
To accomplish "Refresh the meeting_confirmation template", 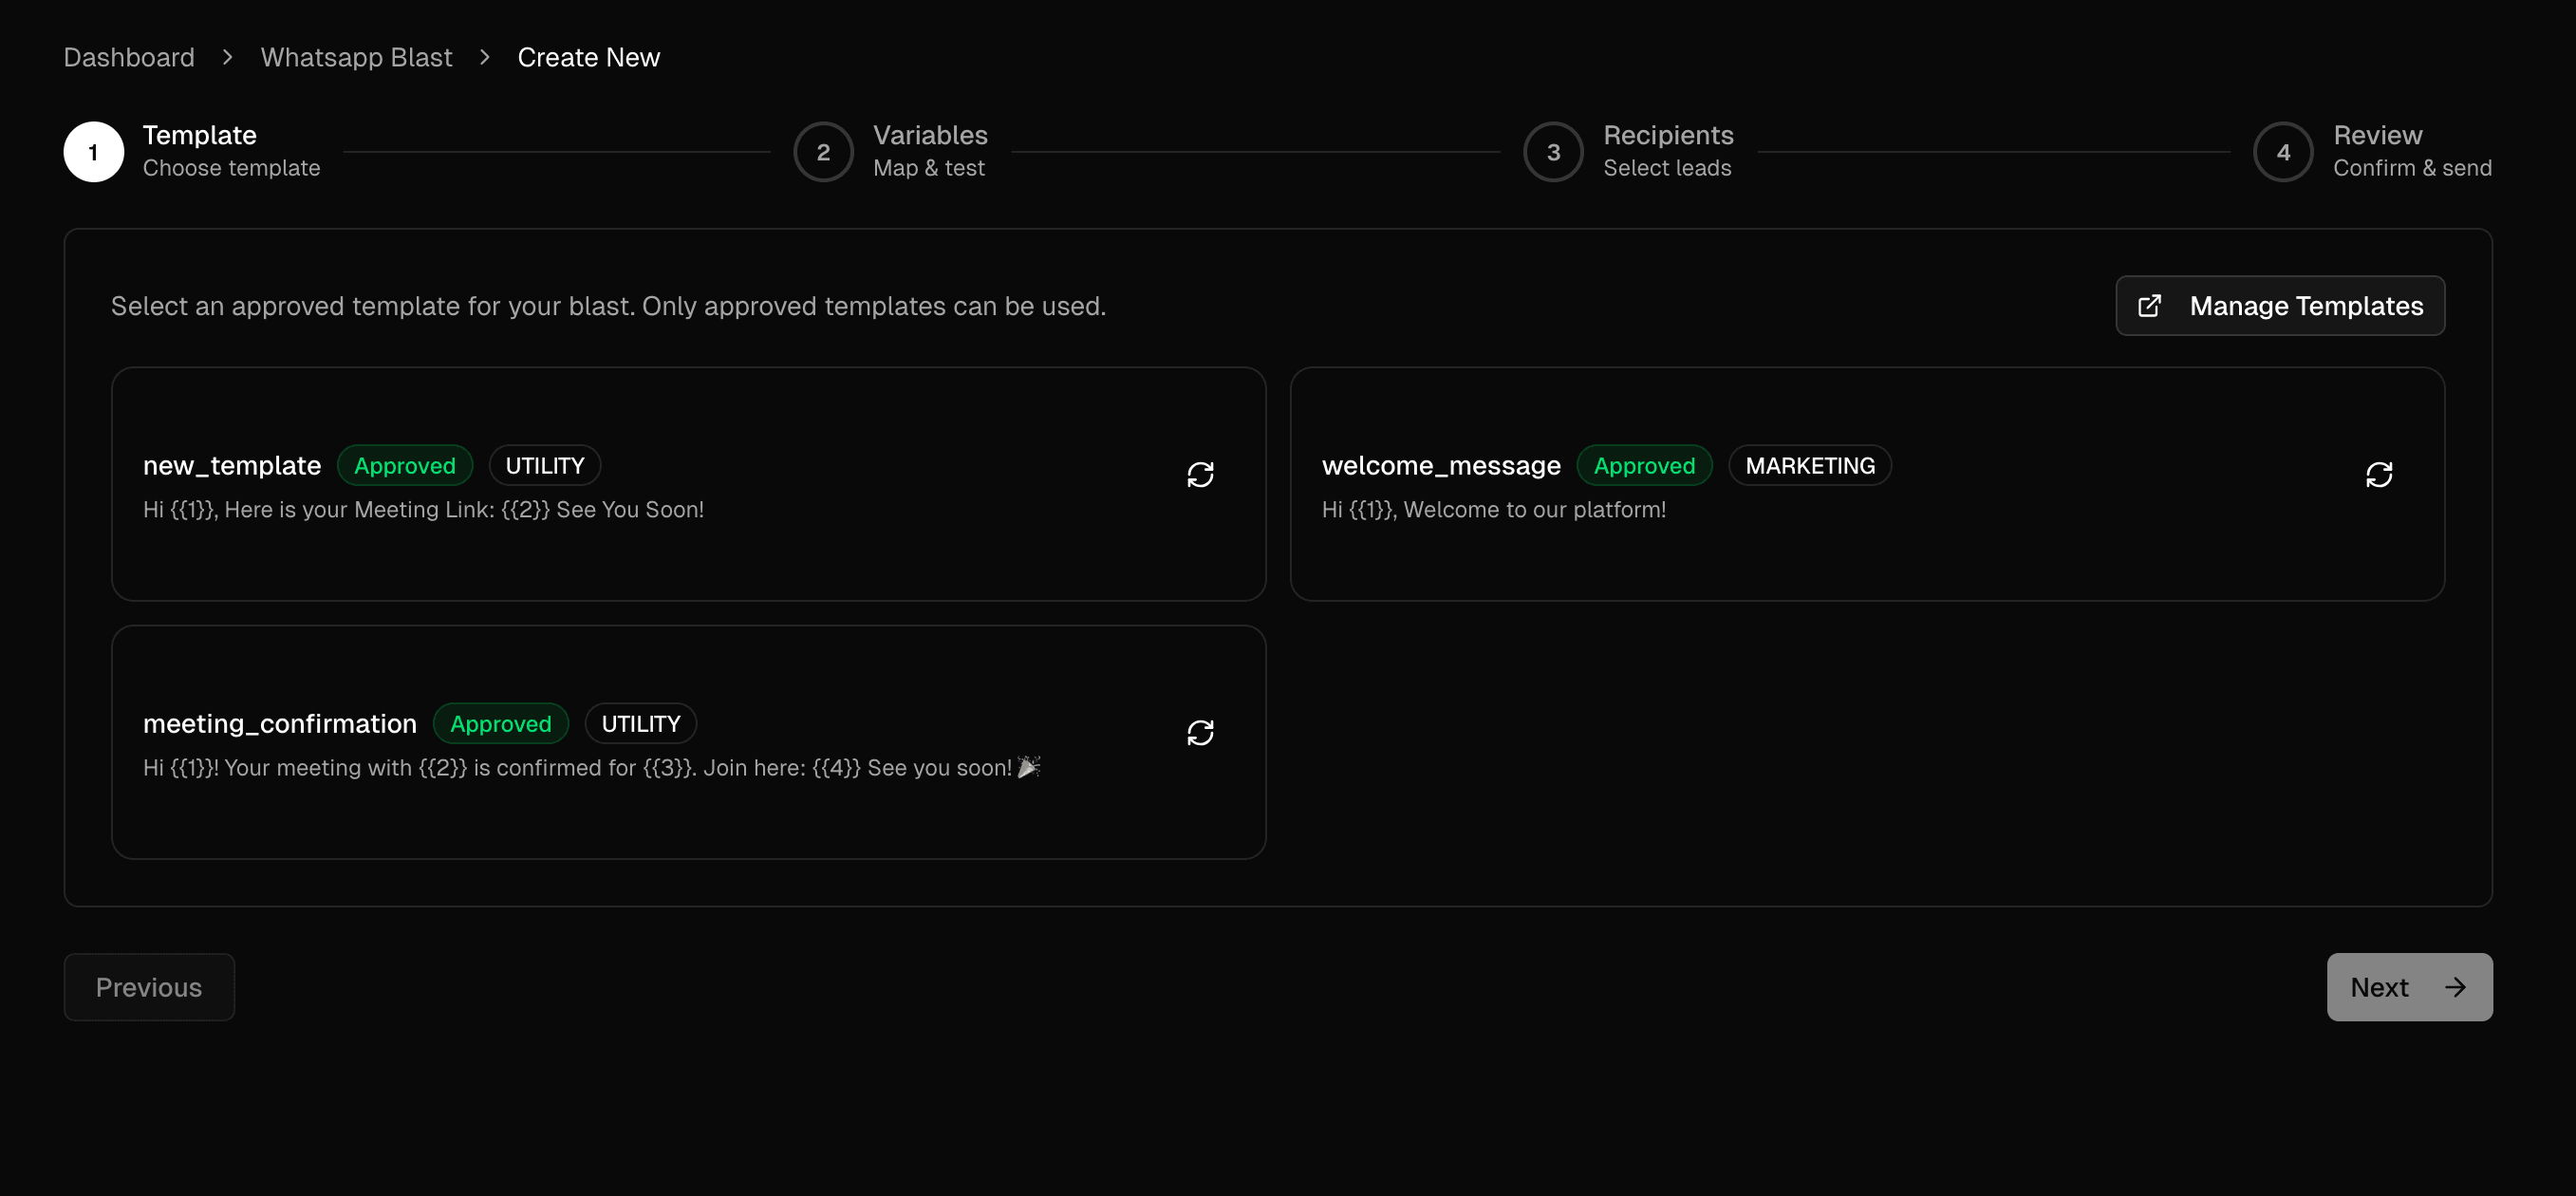I will 1200,733.
